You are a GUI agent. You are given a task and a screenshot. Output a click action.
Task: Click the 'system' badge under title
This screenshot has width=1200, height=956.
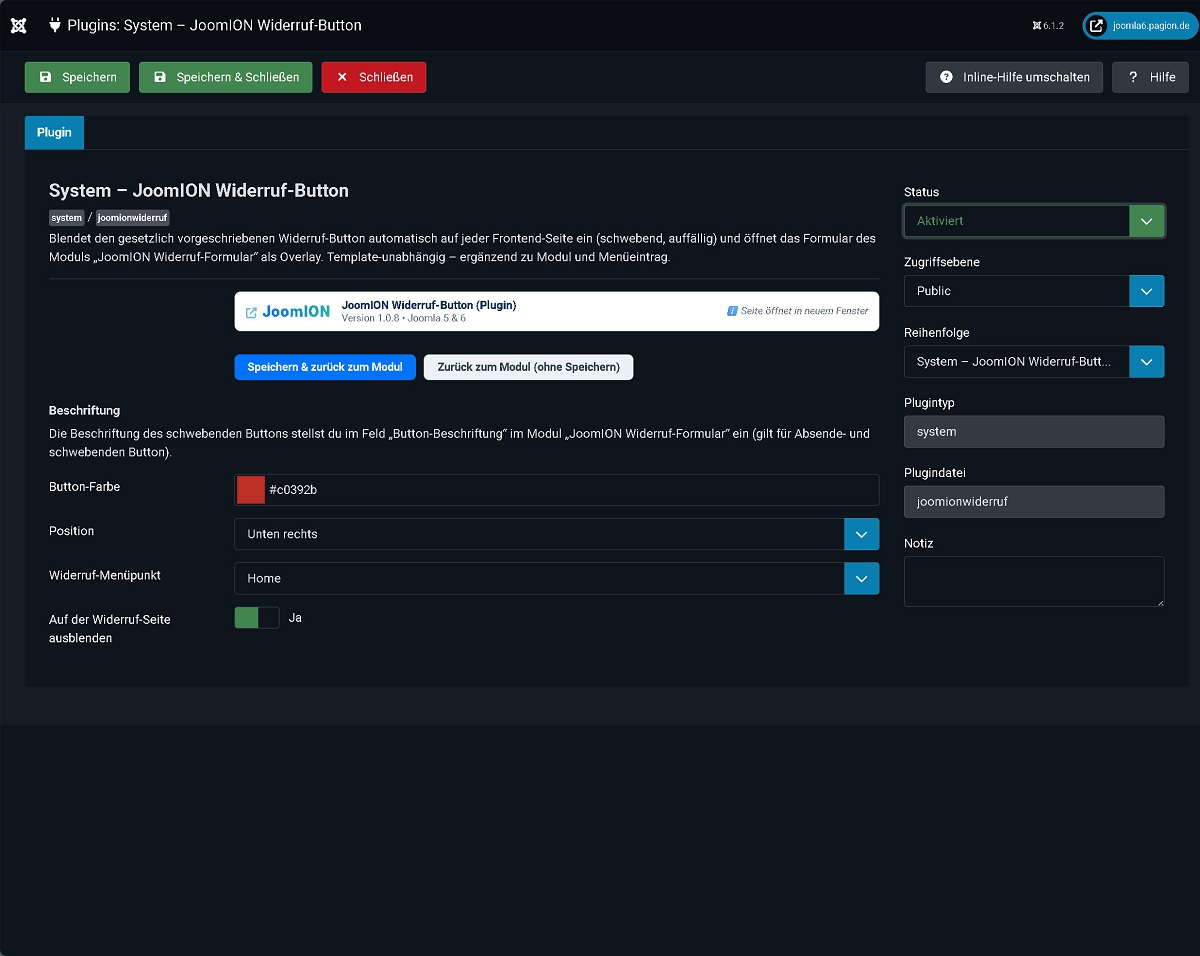(x=67, y=217)
